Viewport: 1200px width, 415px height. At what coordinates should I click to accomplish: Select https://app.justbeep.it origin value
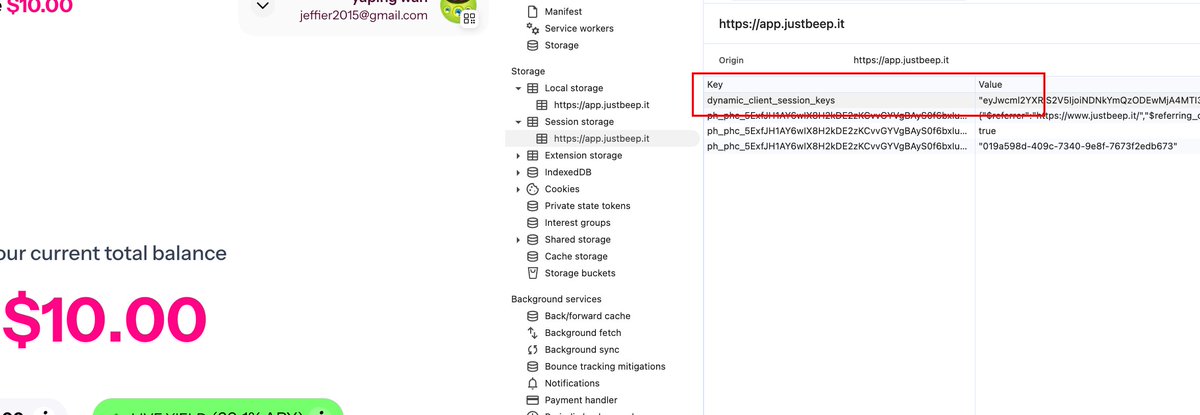pos(901,61)
